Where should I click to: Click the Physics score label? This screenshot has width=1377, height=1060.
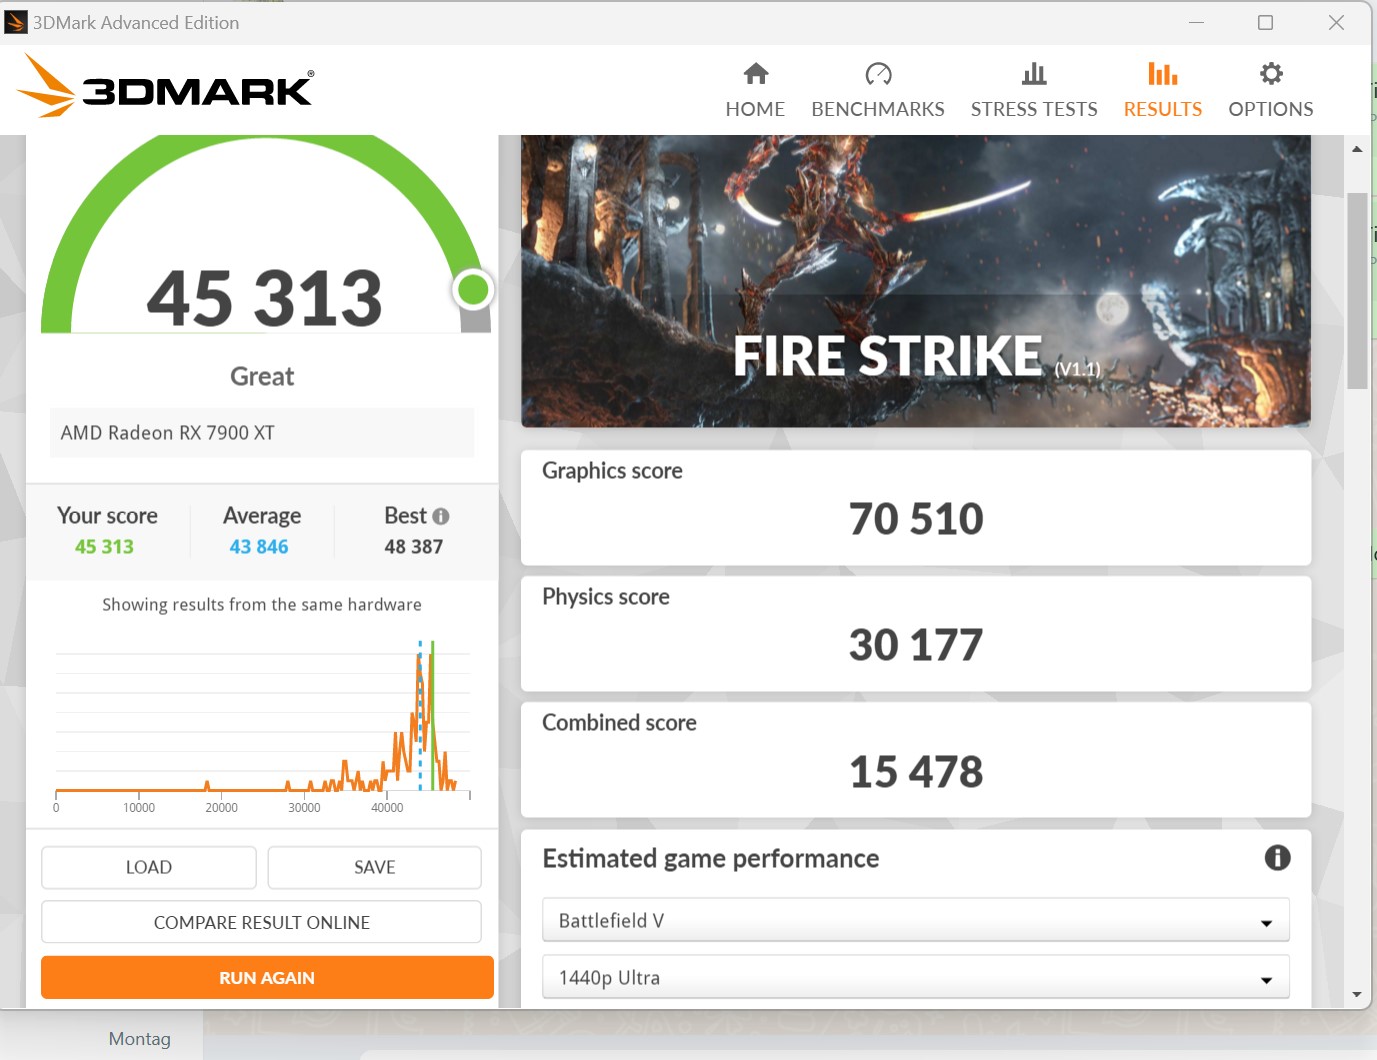[x=606, y=596]
